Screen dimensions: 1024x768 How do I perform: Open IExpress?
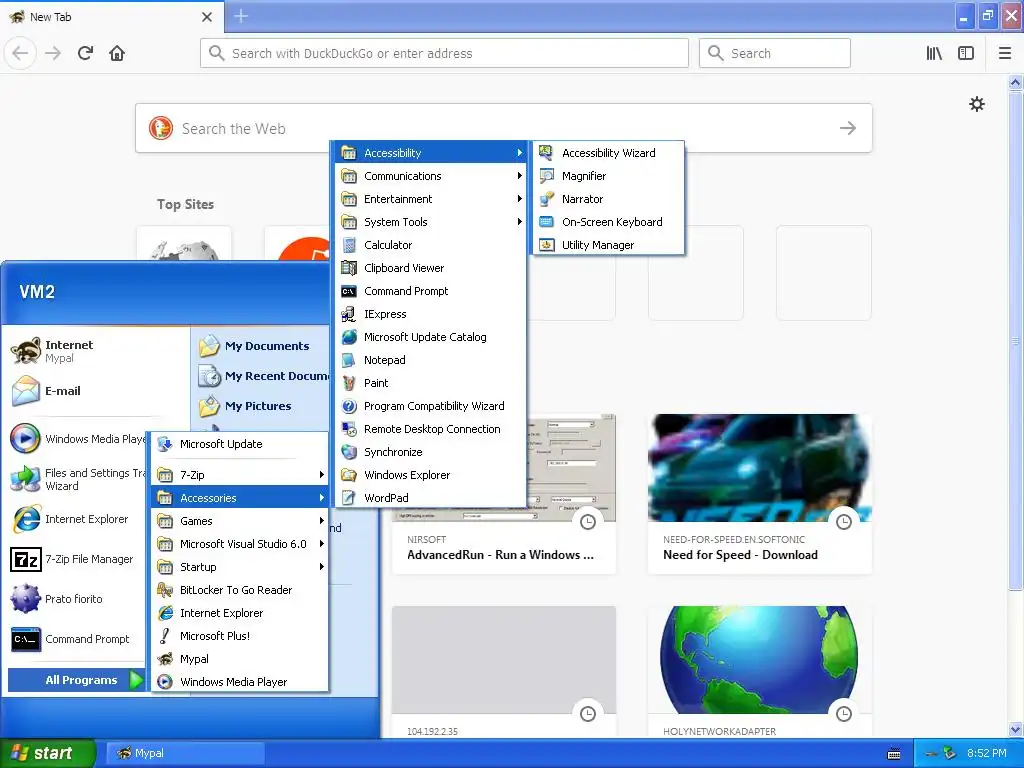click(431, 314)
